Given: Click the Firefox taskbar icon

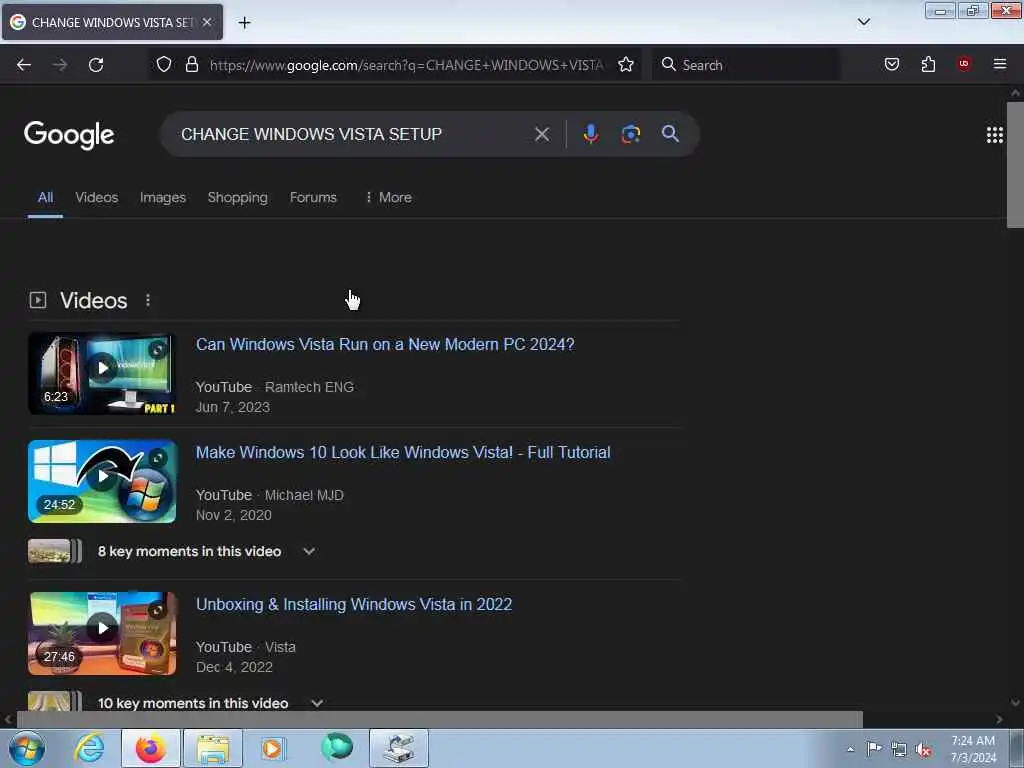Looking at the screenshot, I should pos(151,748).
